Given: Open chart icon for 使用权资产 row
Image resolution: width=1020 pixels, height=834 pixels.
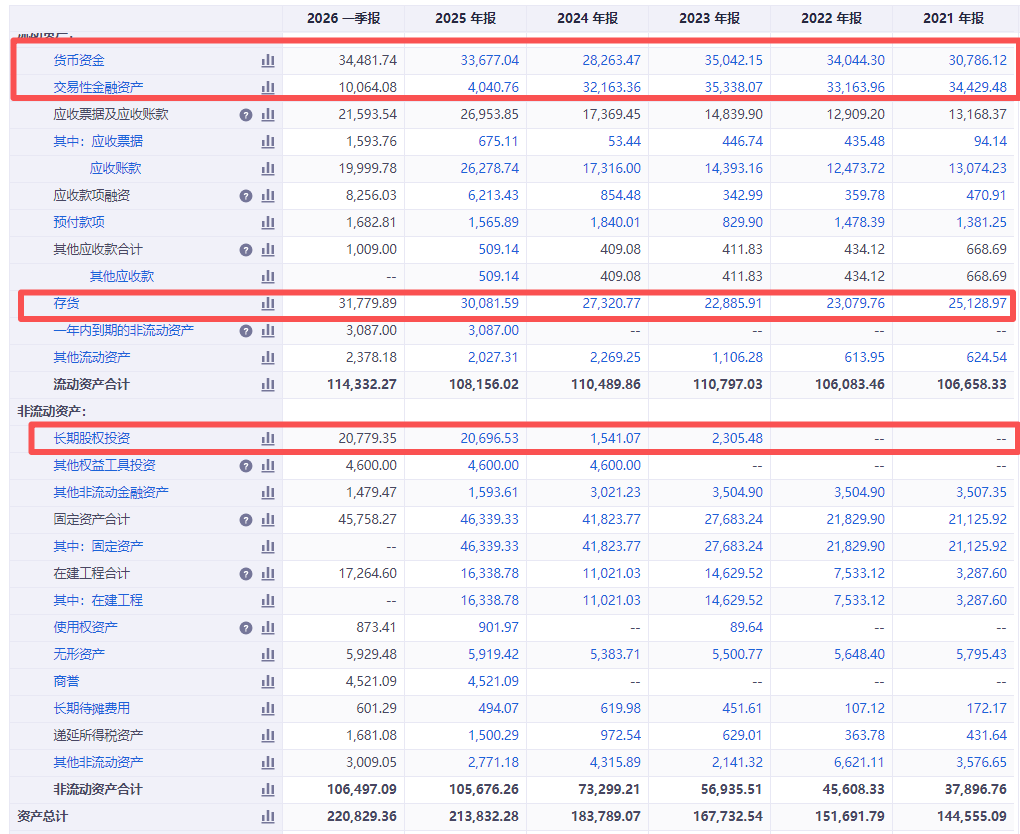Looking at the screenshot, I should click(x=267, y=628).
